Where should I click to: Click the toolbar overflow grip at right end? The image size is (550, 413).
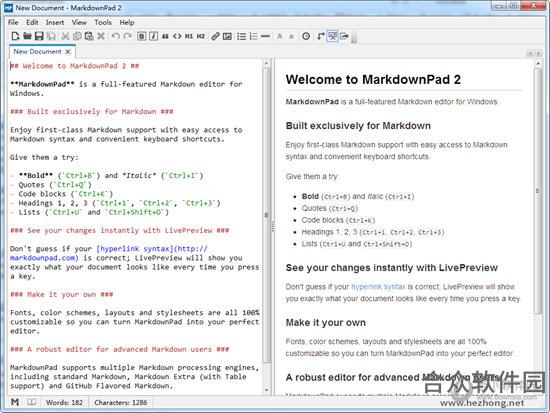pos(354,37)
